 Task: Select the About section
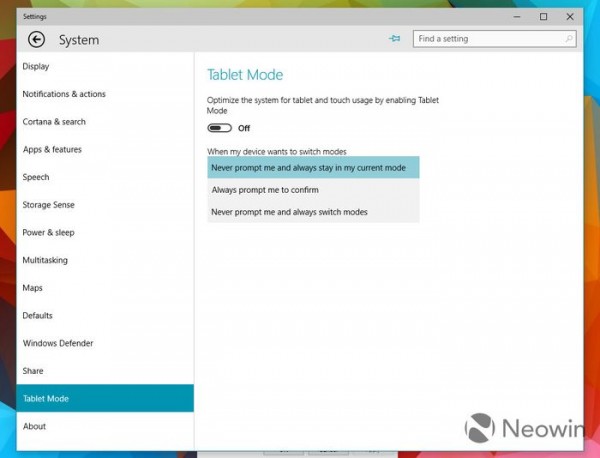pos(34,426)
